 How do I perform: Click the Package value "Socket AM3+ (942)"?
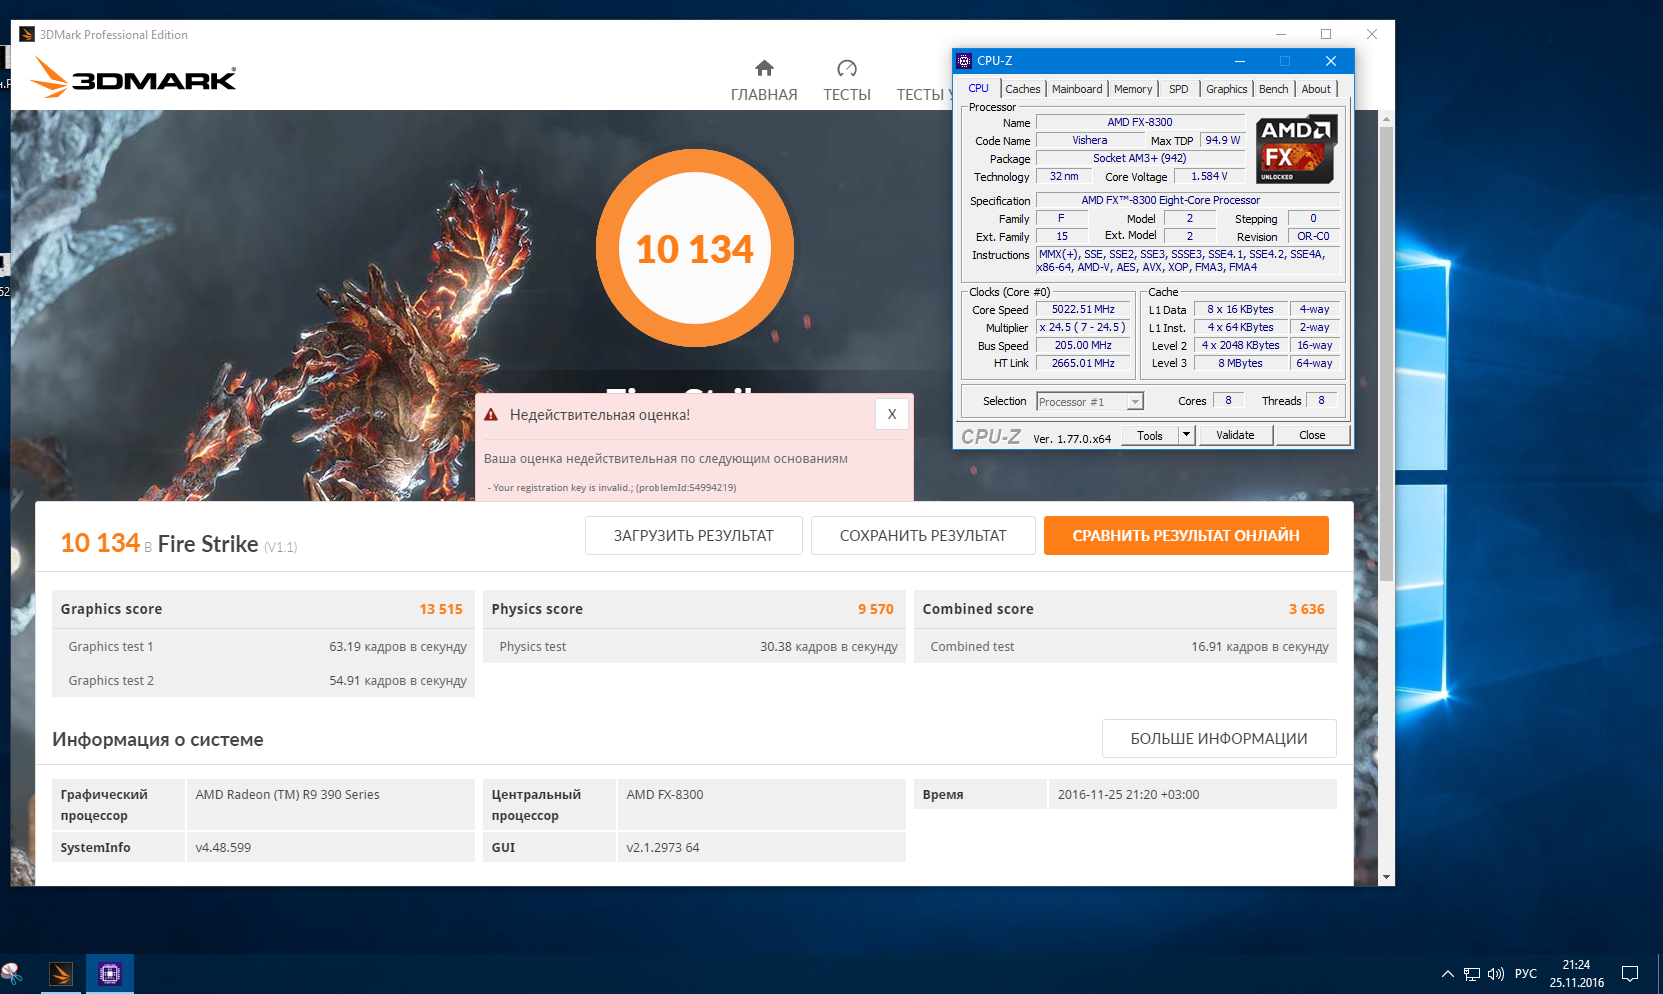point(1140,159)
